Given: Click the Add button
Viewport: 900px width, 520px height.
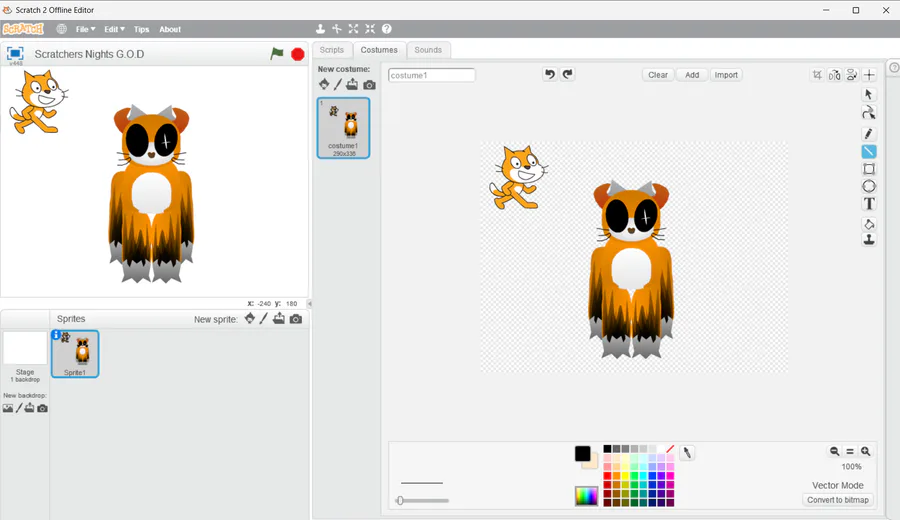Looking at the screenshot, I should [692, 75].
